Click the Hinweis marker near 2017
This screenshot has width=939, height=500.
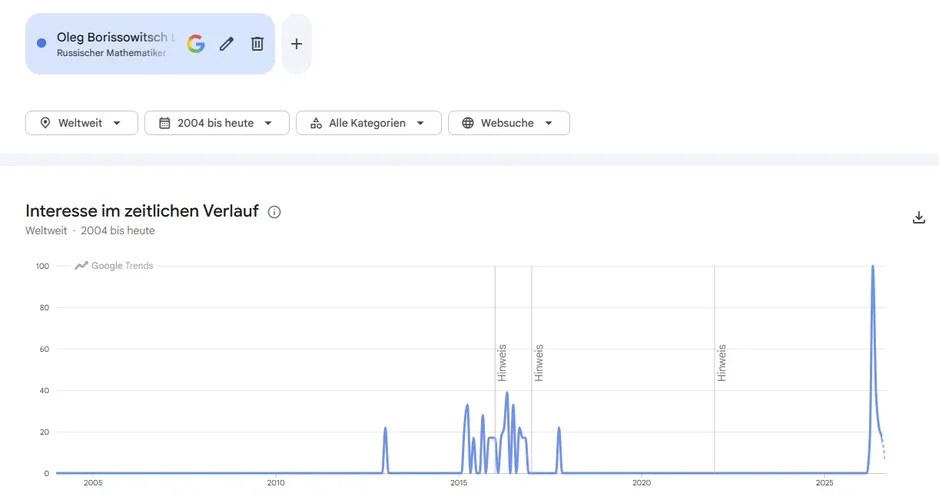pyautogui.click(x=538, y=363)
